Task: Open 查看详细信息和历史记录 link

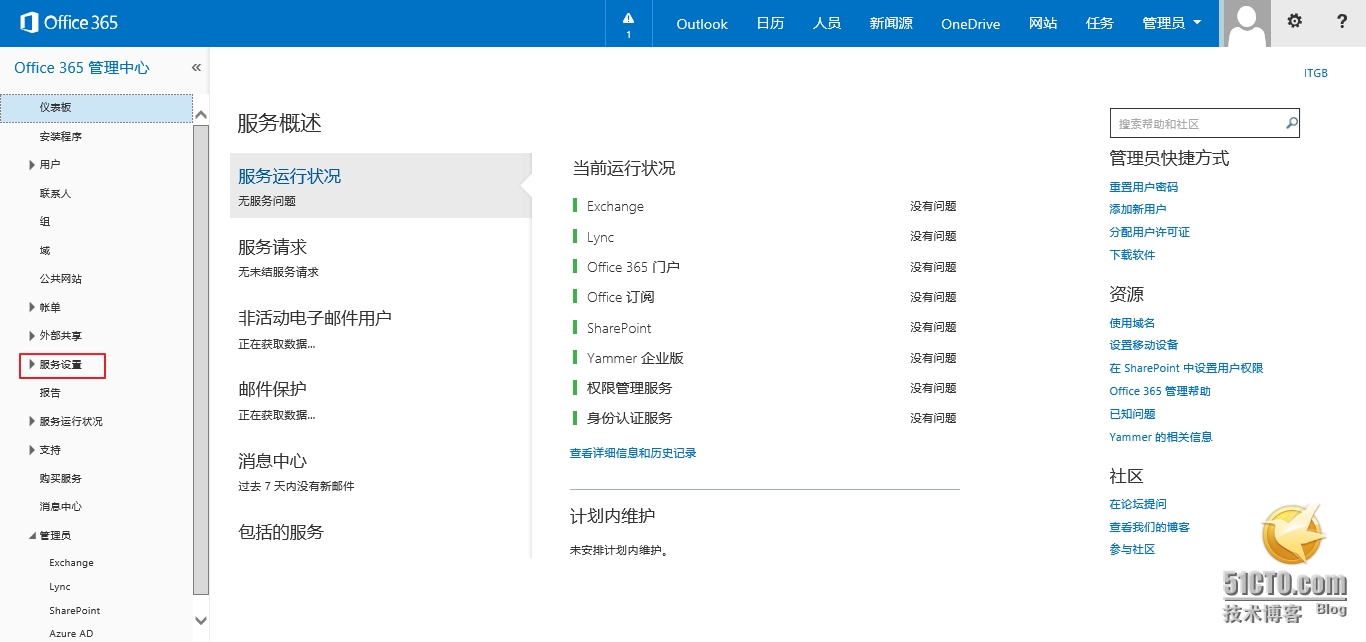Action: [x=632, y=453]
